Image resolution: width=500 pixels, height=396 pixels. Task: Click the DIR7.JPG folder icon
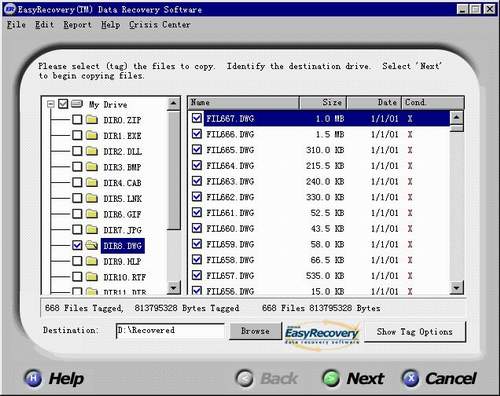(x=92, y=229)
